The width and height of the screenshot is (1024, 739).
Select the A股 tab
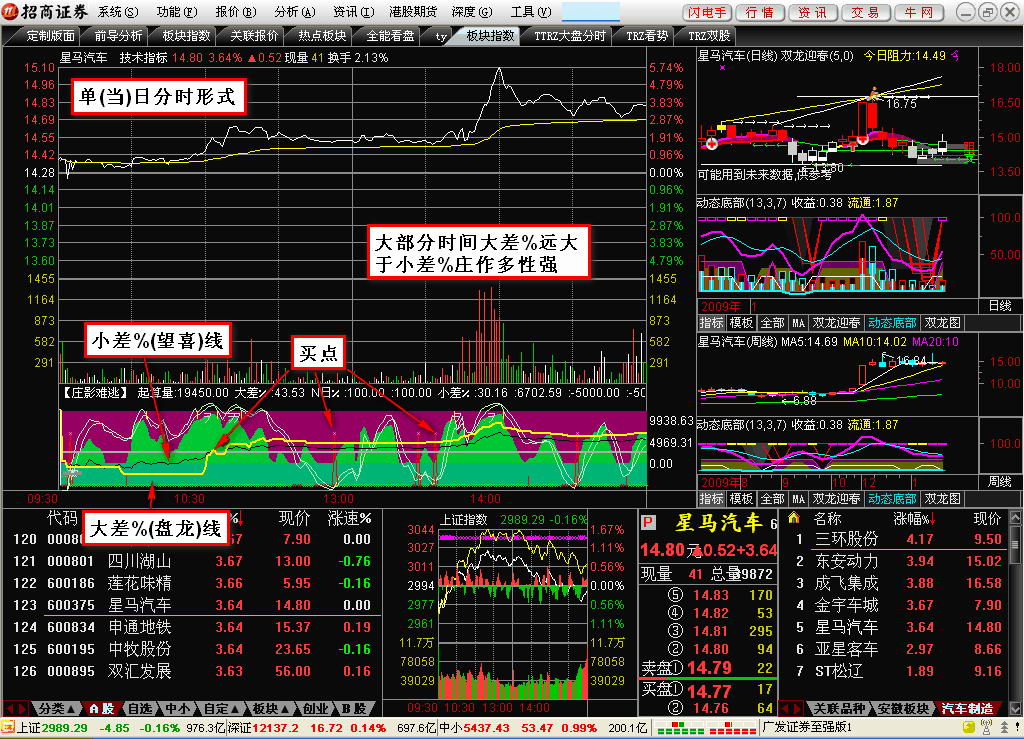102,708
